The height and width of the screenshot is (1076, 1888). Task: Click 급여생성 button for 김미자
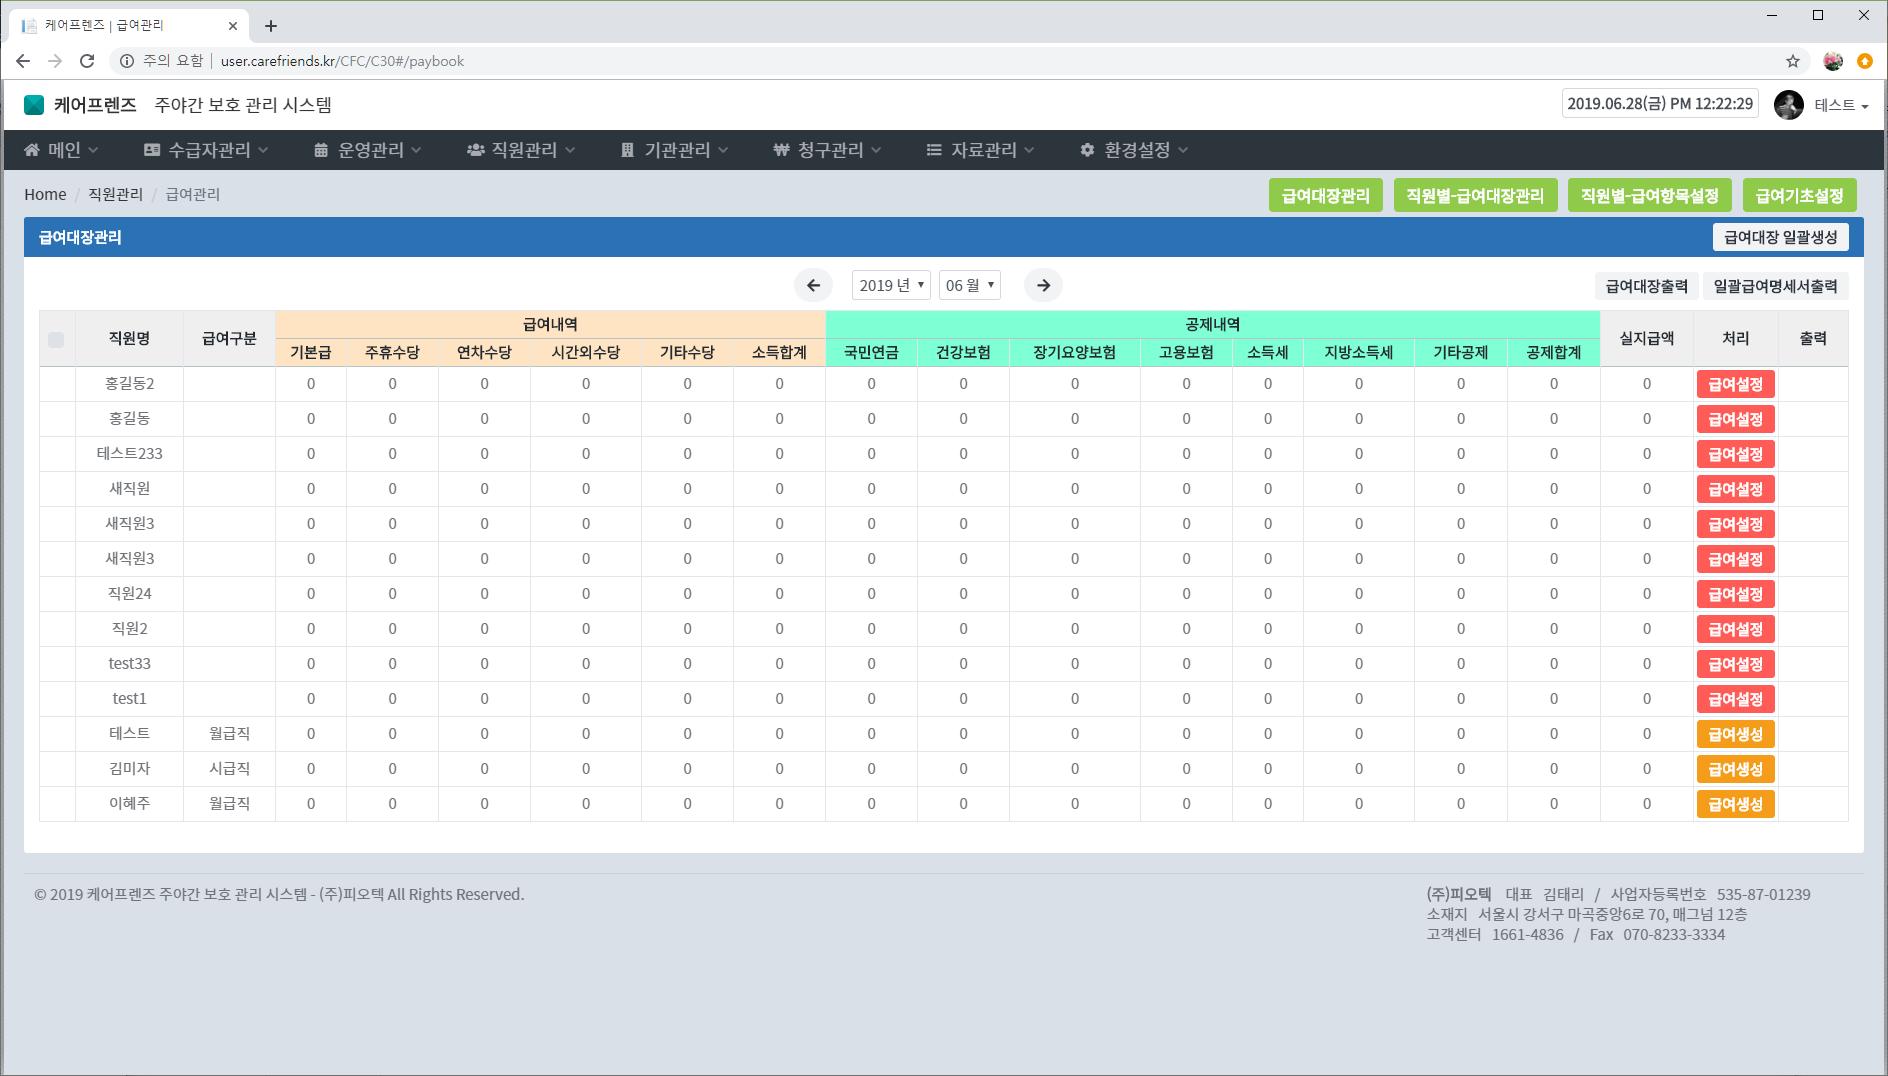click(x=1735, y=769)
